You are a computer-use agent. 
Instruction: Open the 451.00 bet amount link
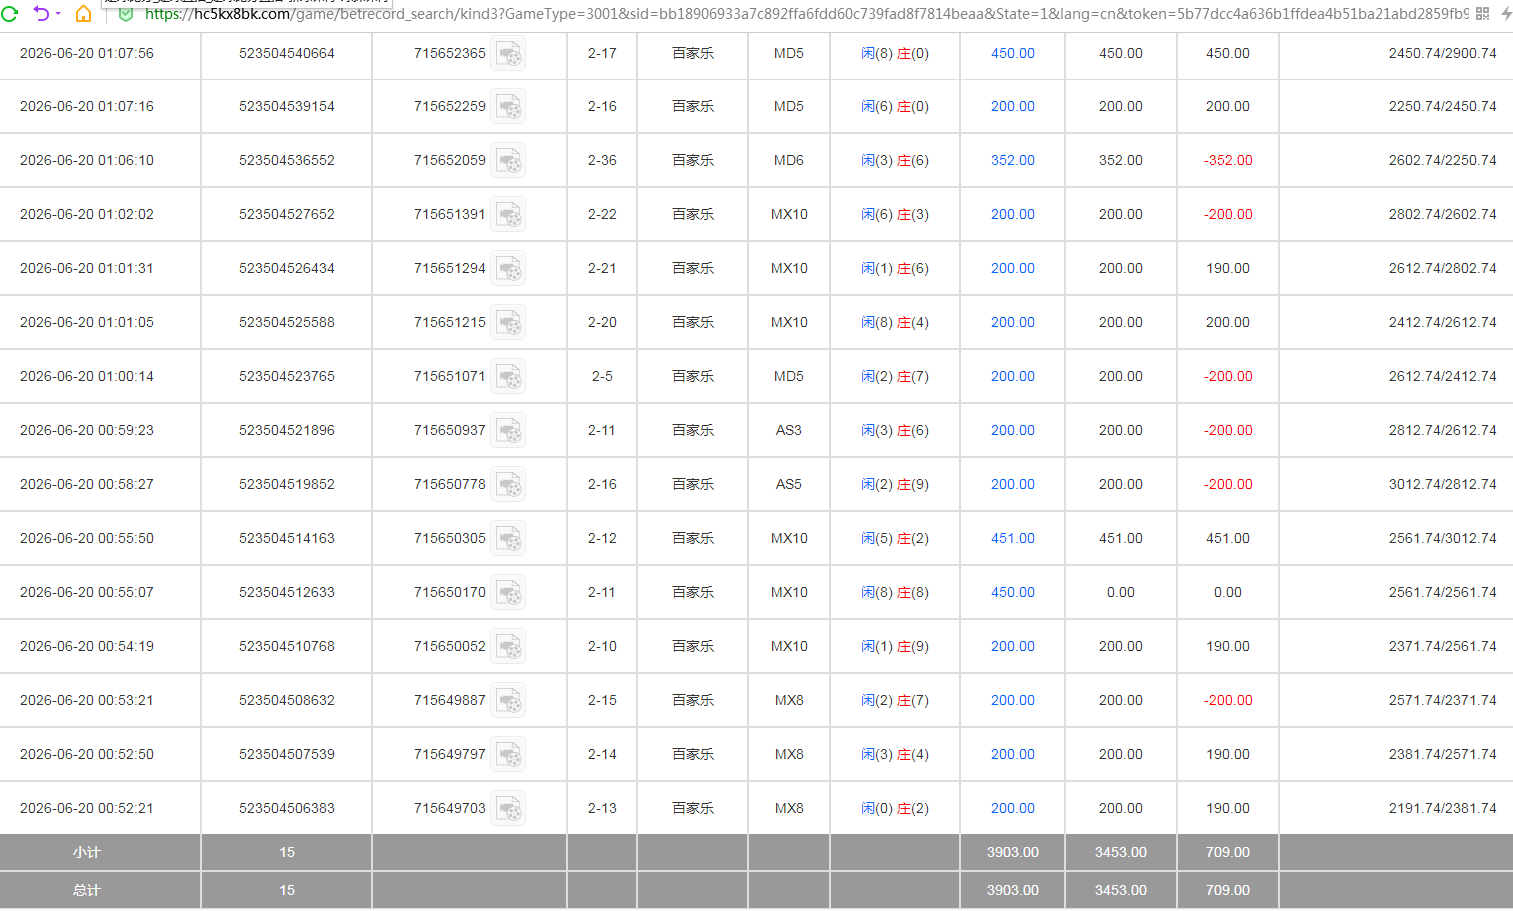coord(1013,538)
